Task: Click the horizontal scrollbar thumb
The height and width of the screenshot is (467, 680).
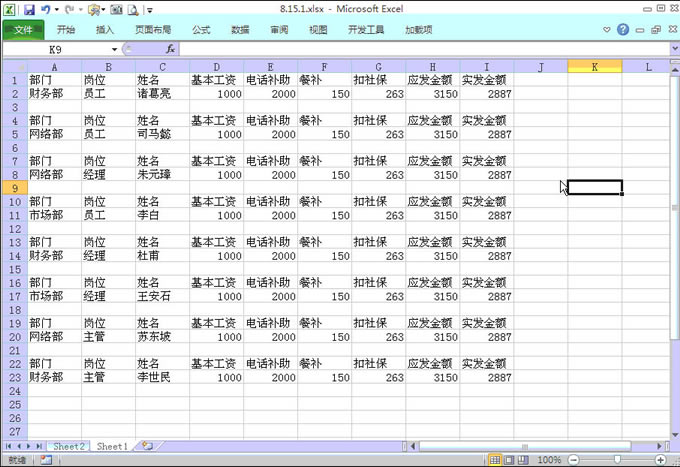Action: (525, 446)
